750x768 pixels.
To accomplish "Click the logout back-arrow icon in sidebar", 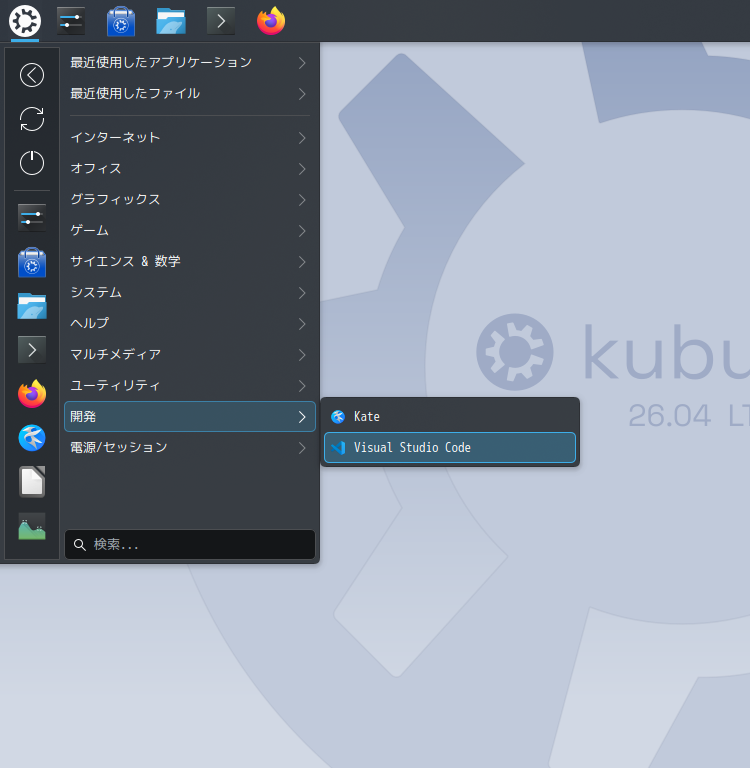I will coord(32,75).
